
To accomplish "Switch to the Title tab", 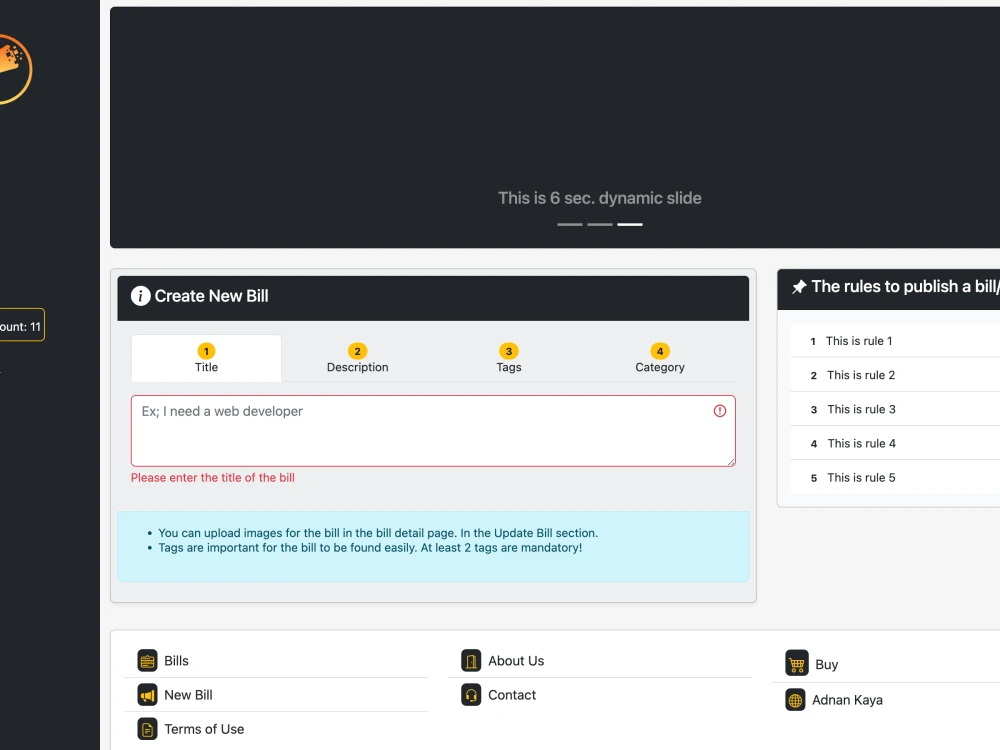I will (x=206, y=358).
